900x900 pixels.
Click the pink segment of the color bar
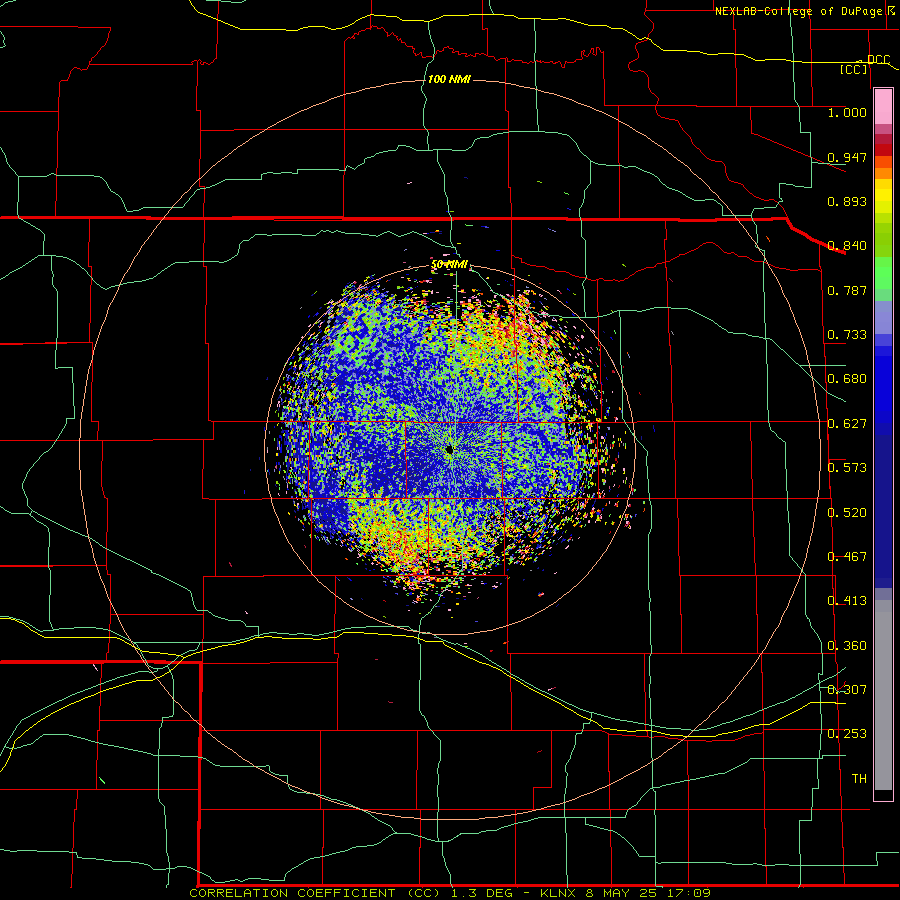tap(883, 107)
